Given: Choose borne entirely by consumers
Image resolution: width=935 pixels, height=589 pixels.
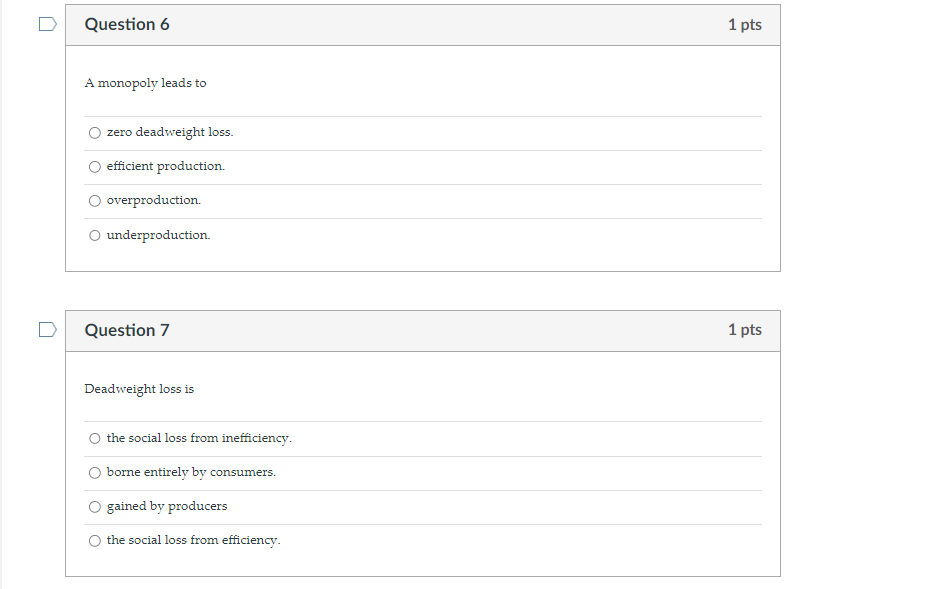Looking at the screenshot, I should pyautogui.click(x=94, y=472).
